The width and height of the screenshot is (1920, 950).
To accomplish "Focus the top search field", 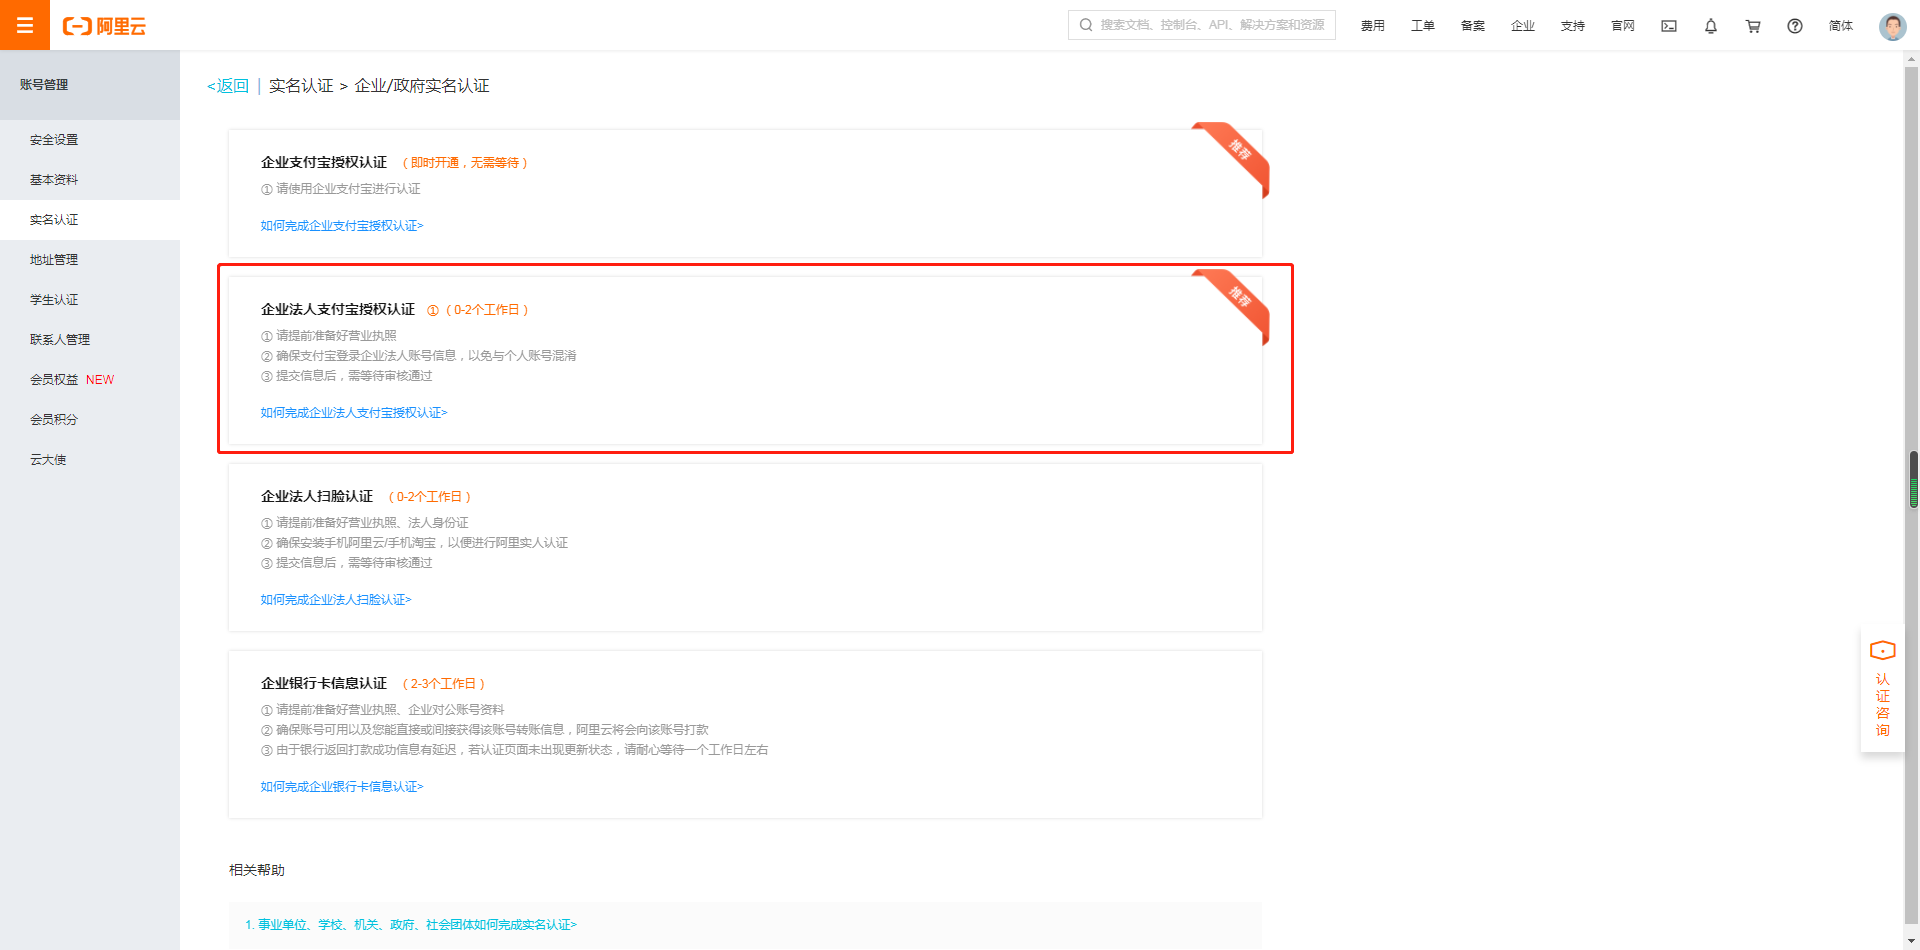I will [x=1202, y=25].
